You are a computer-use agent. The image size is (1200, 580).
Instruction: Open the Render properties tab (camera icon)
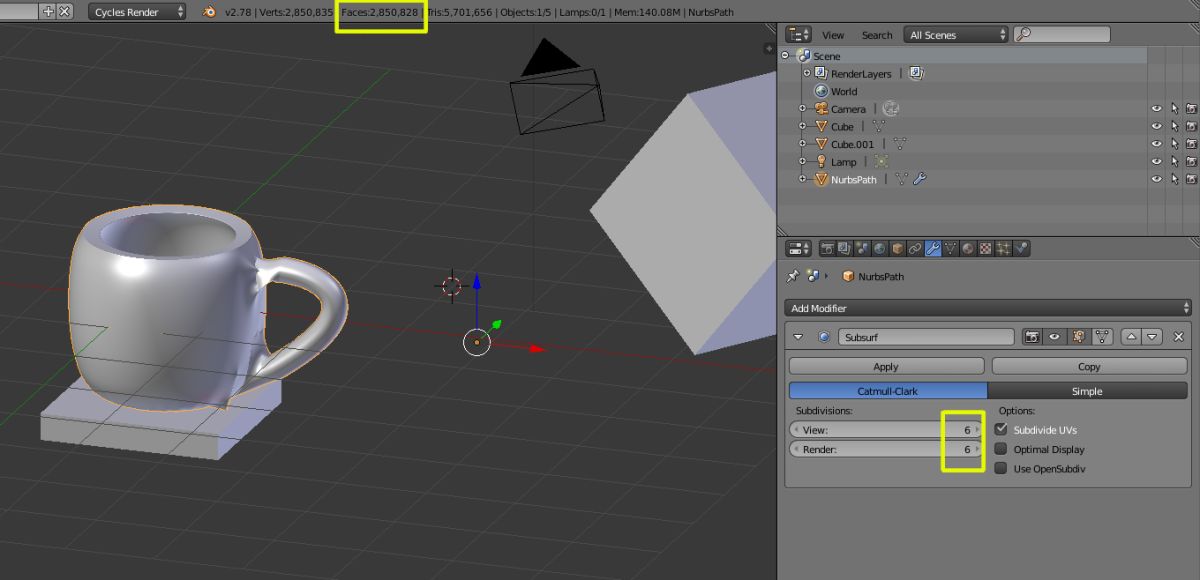click(x=827, y=249)
